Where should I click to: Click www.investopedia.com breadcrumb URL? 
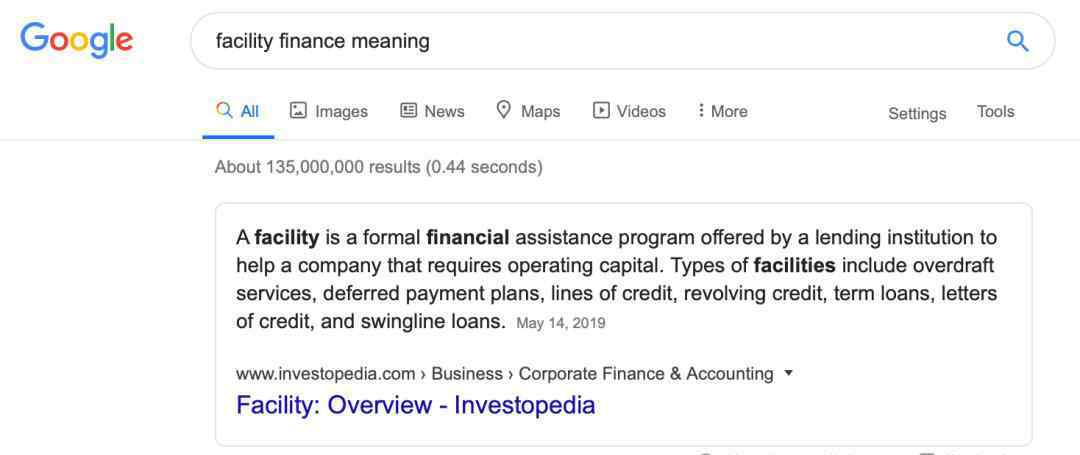(325, 374)
